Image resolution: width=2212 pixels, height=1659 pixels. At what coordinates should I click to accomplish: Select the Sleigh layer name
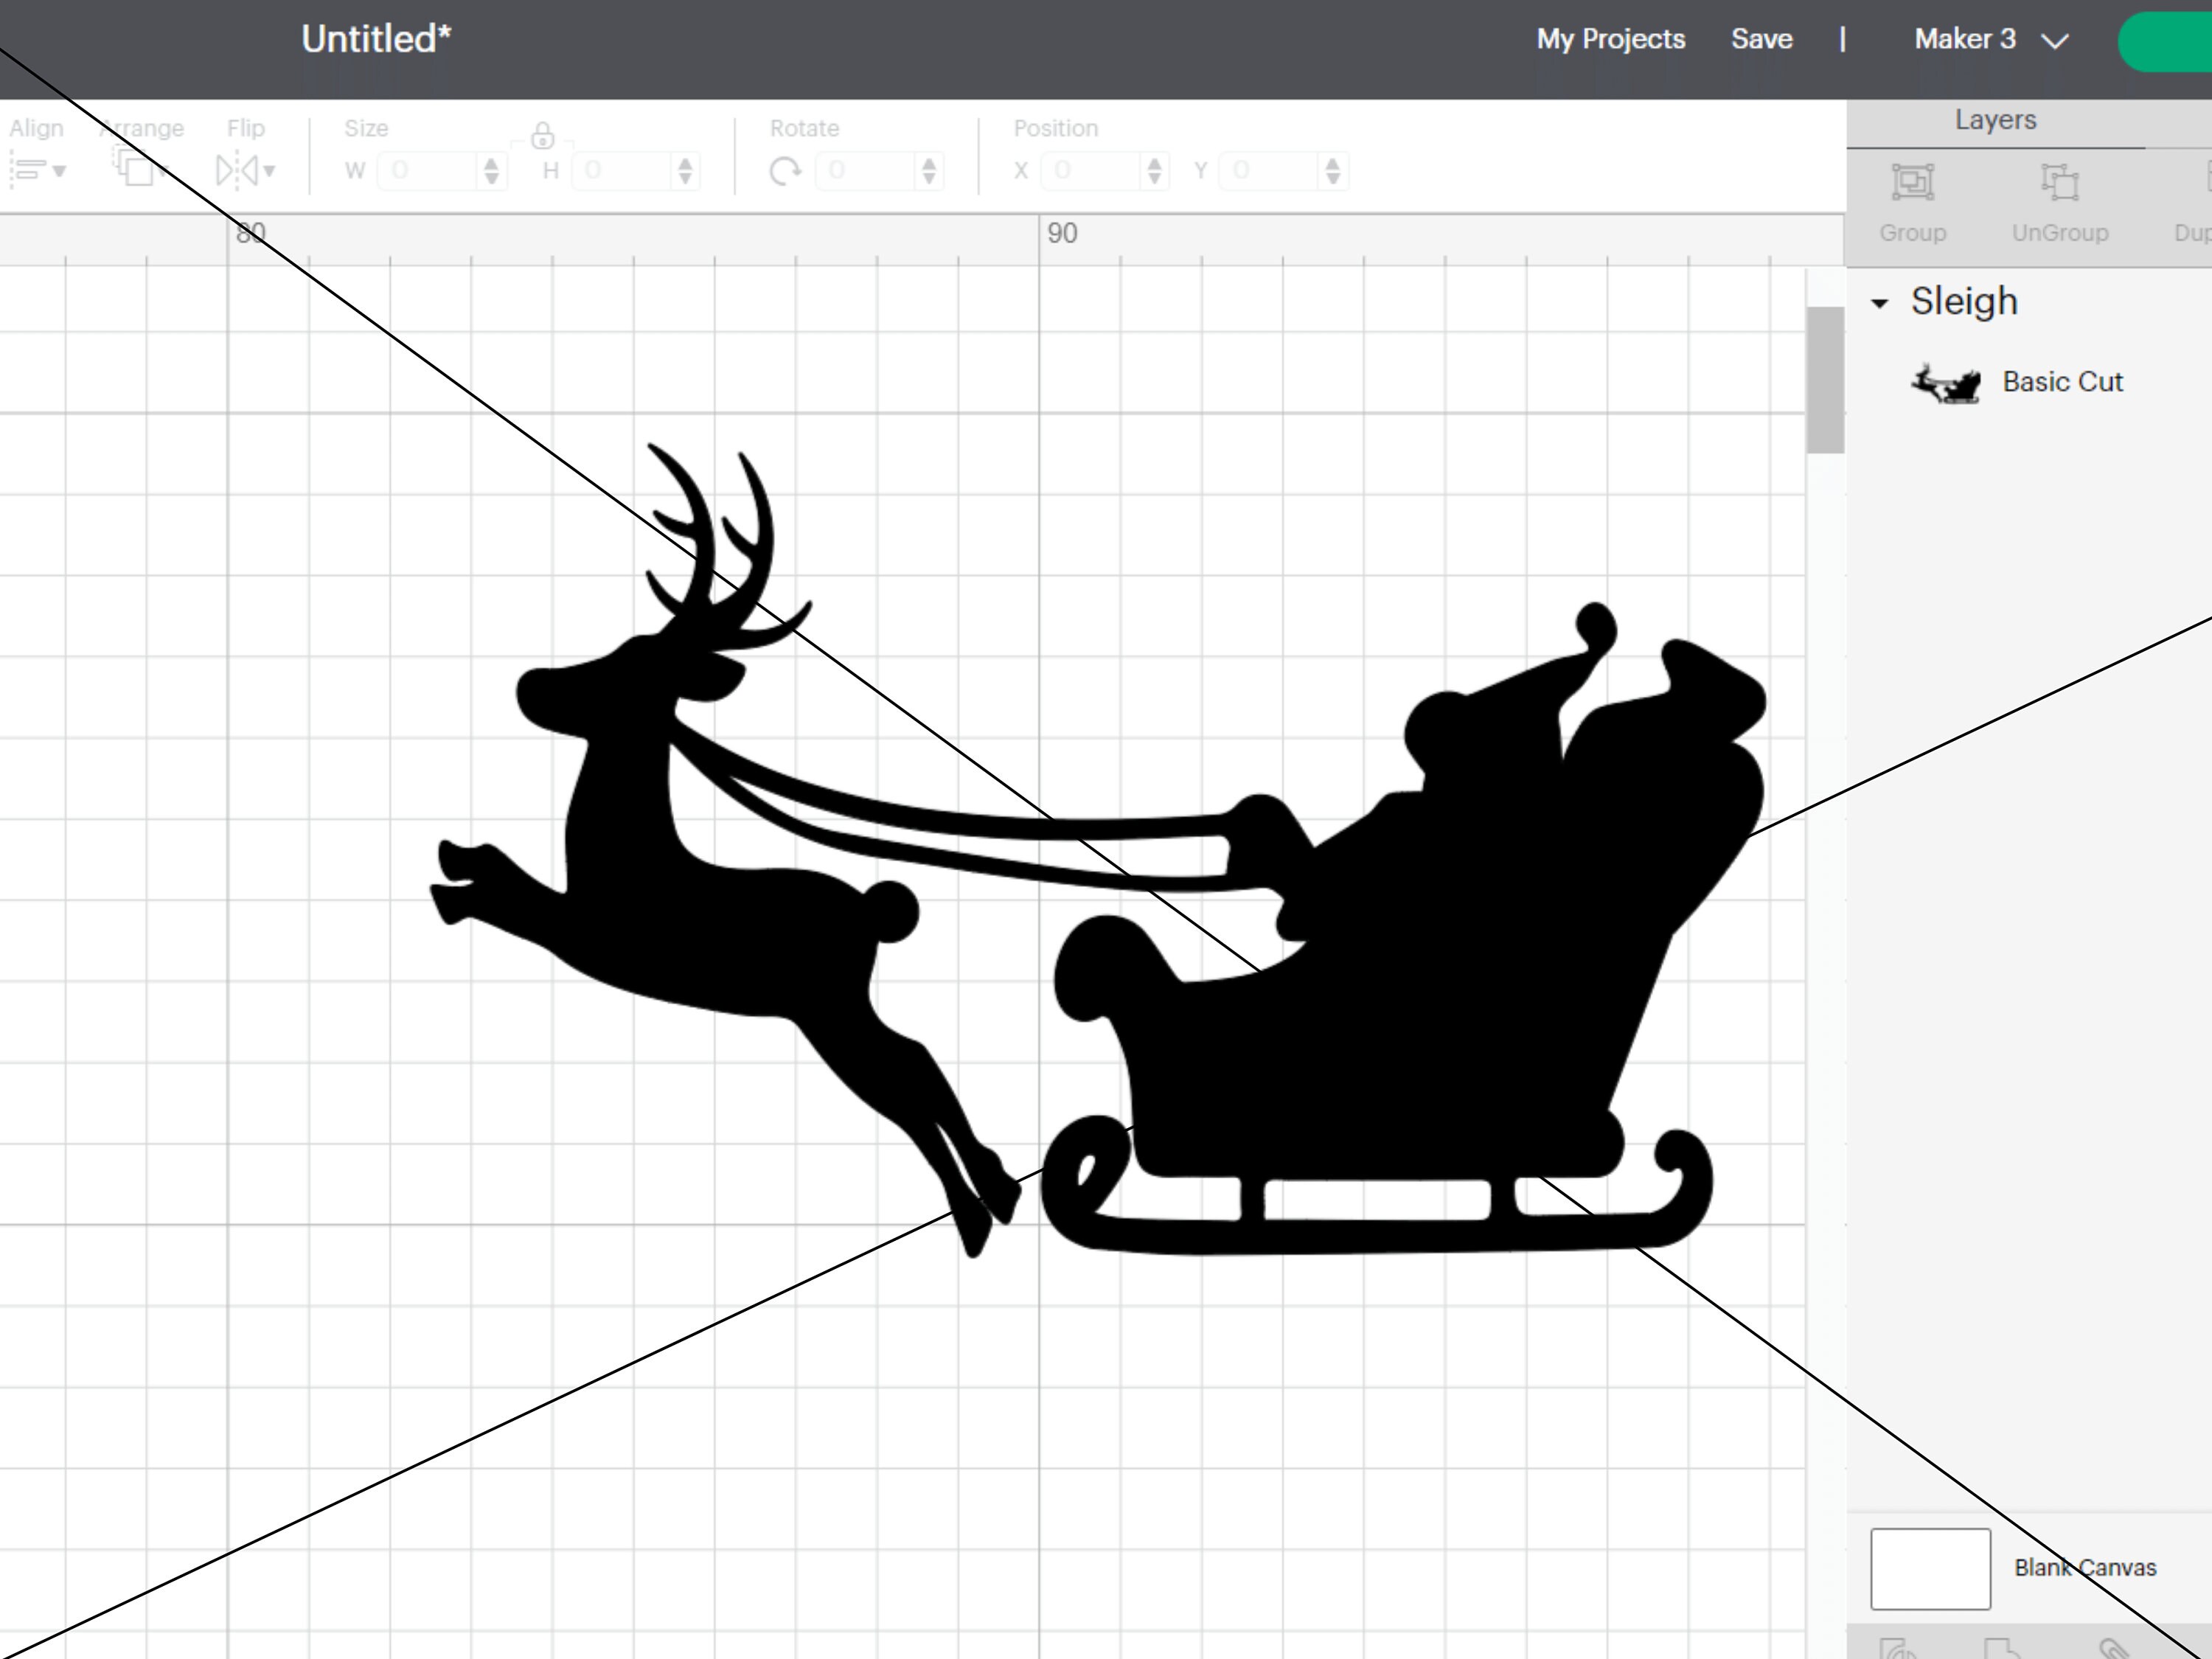click(x=1964, y=301)
